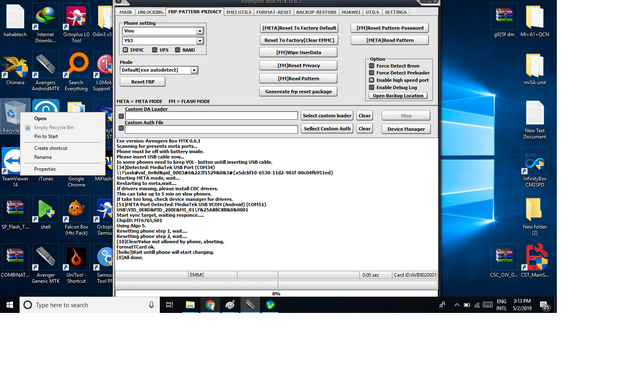The image size is (640, 365).
Task: Expand the Mode Default[exe autodetect] dropdown
Action: pyautogui.click(x=194, y=70)
